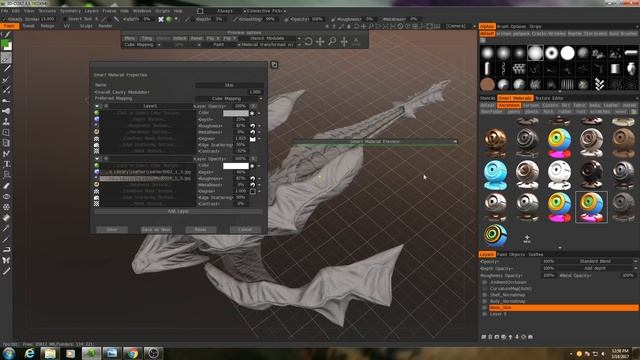This screenshot has width=640, height=360.
Task: Switch to the Sculpt room tab
Action: (86, 26)
